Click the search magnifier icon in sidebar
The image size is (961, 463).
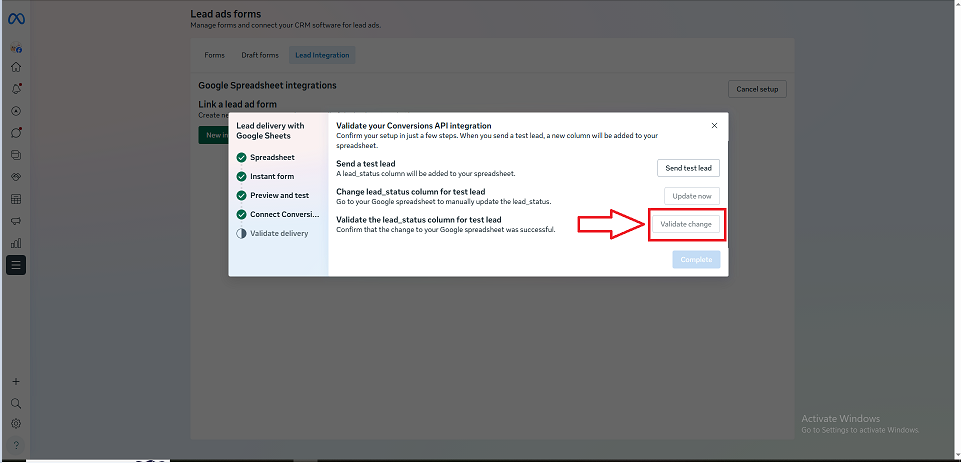(16, 403)
